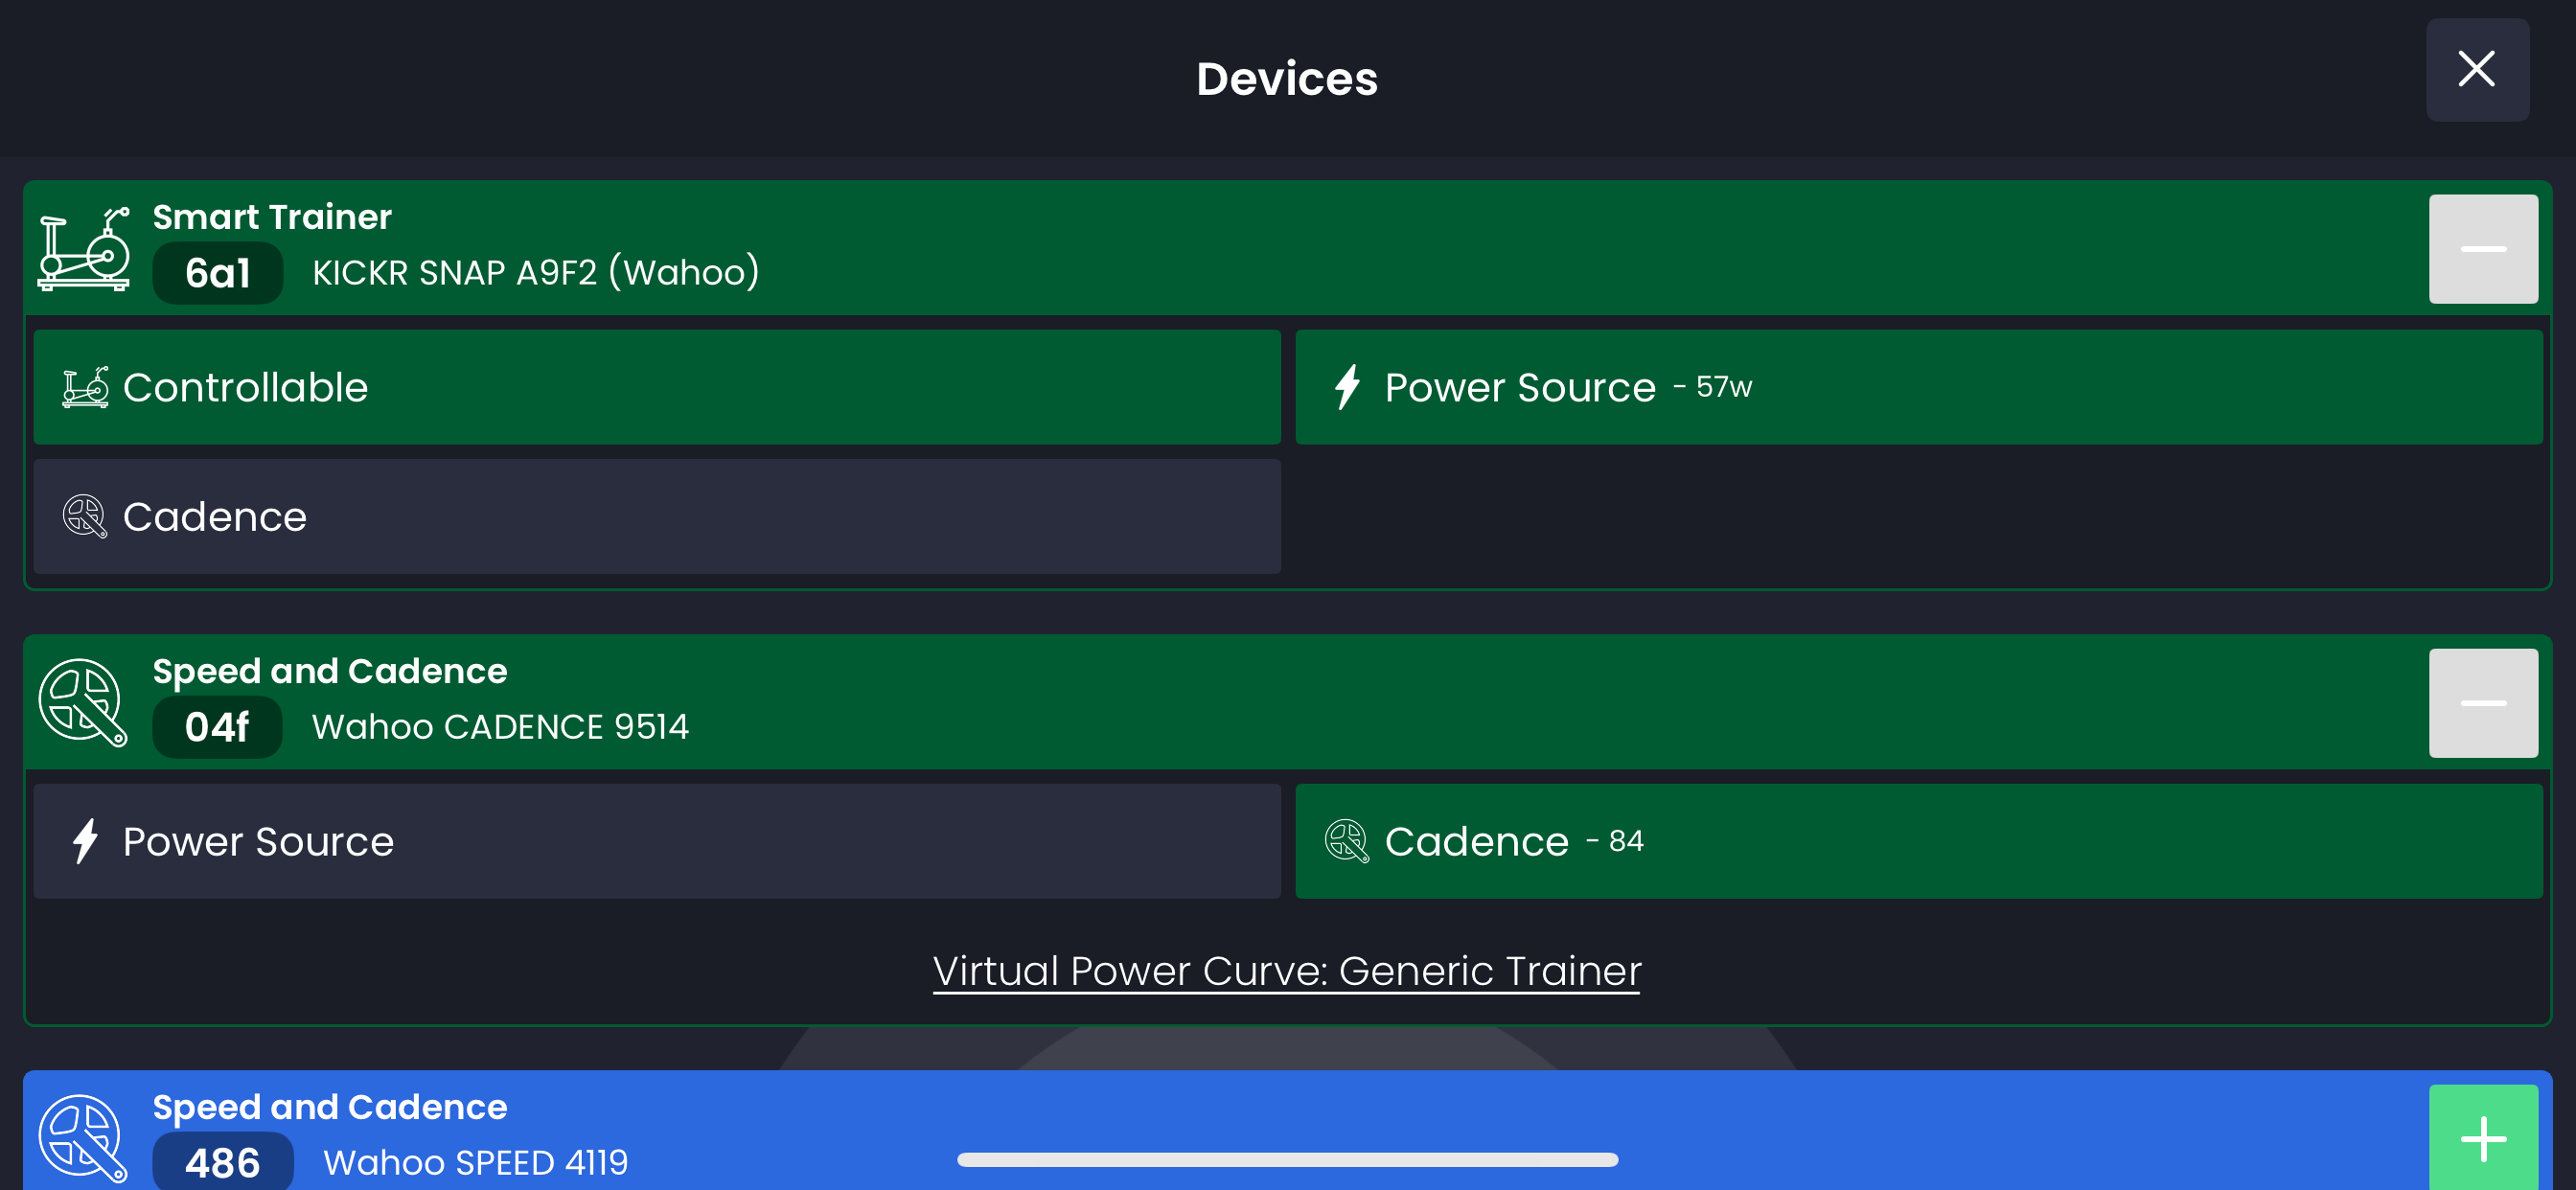
Task: Add Wahoo SPEED 4119 with plus button
Action: 2482,1139
